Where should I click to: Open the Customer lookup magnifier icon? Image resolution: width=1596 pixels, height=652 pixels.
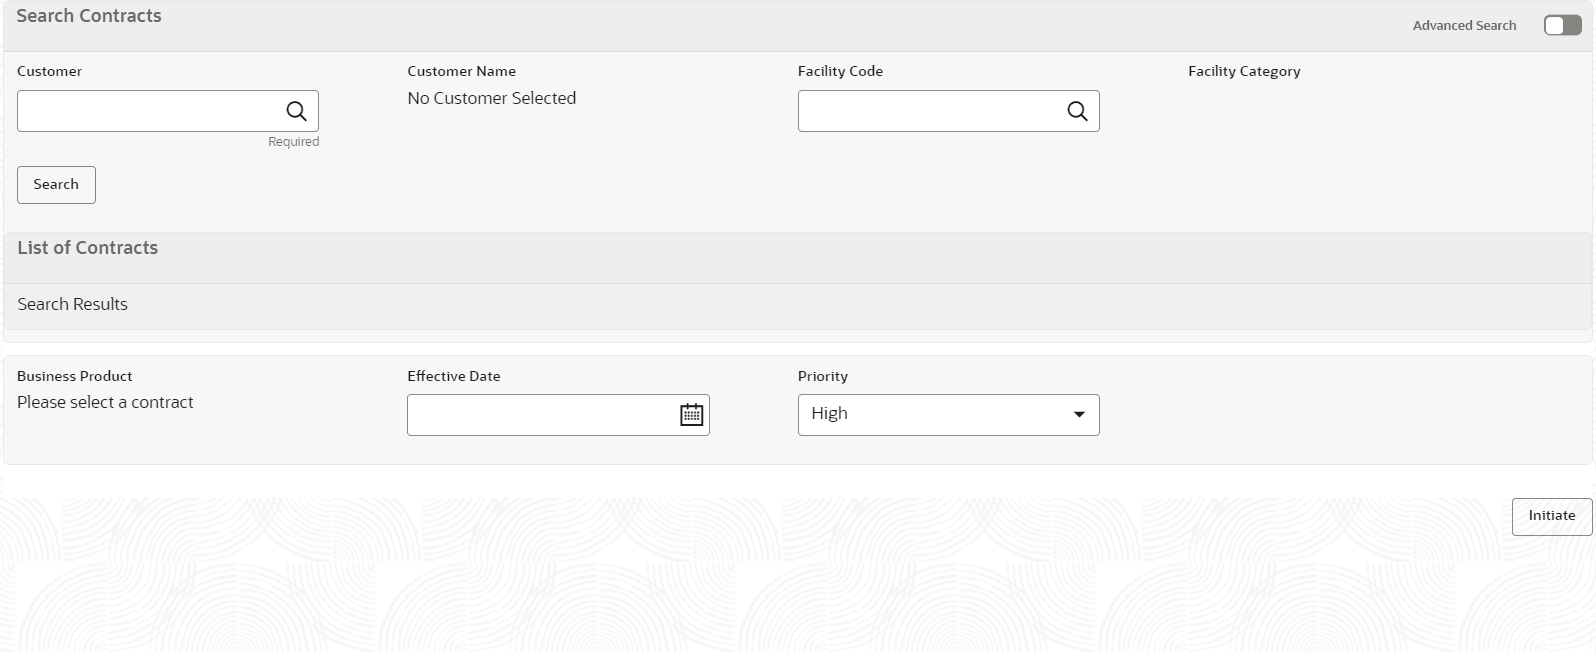296,111
